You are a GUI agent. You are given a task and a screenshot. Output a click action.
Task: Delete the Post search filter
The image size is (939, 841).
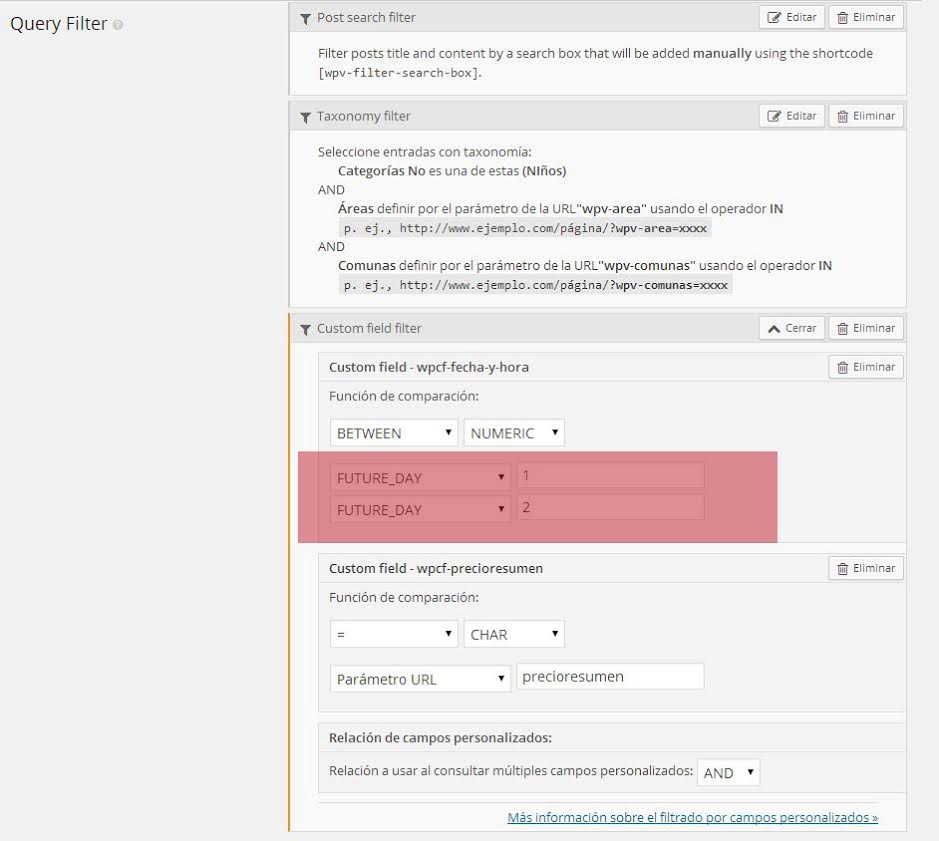click(866, 17)
